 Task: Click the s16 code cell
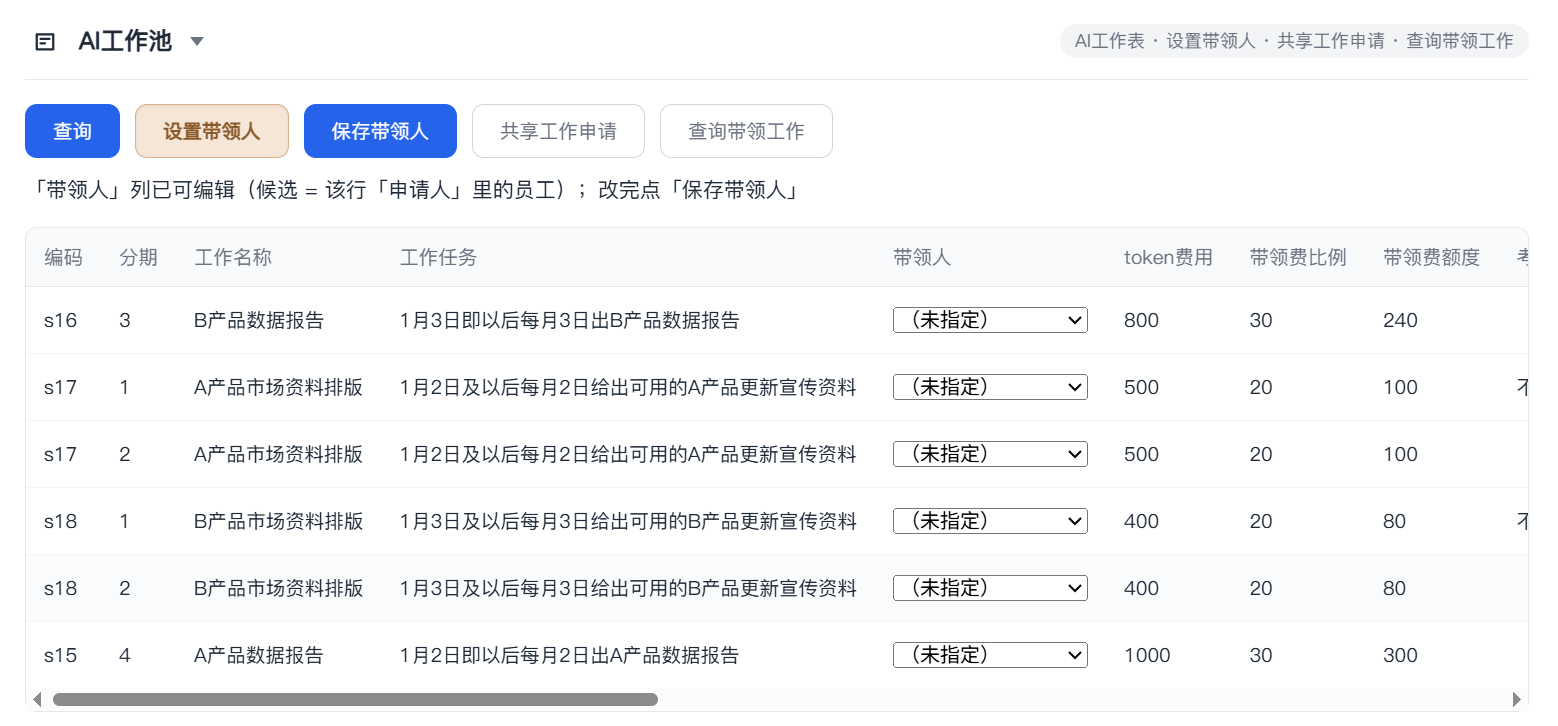coord(60,320)
